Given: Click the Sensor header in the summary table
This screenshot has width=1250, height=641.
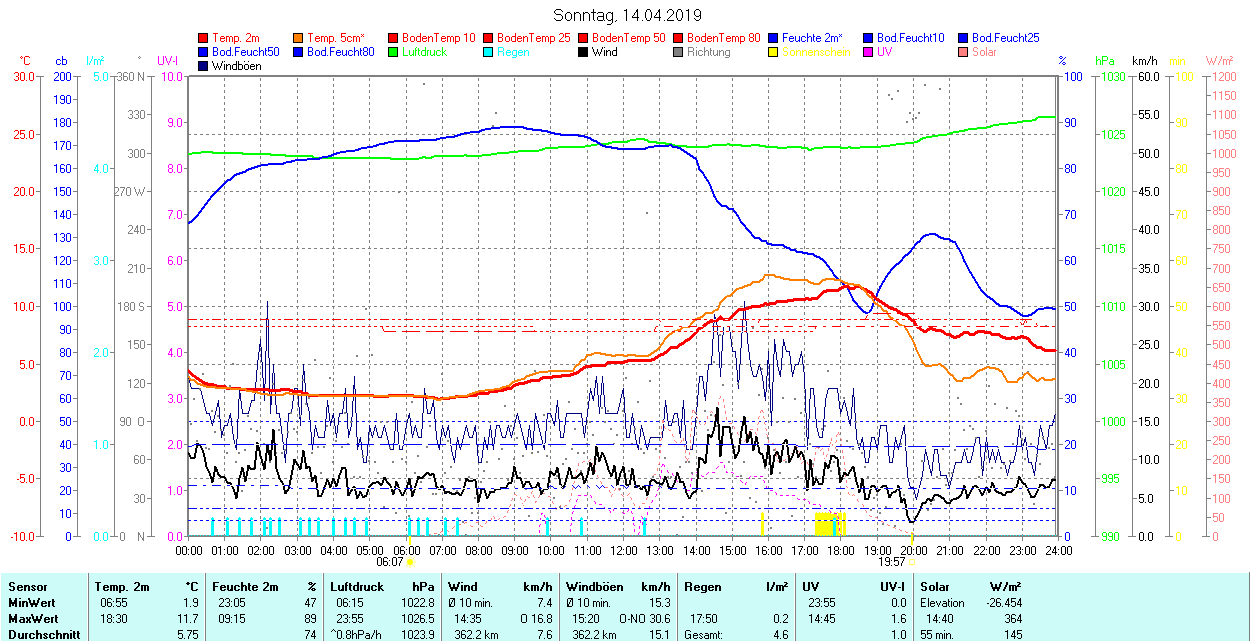Looking at the screenshot, I should coord(27,587).
